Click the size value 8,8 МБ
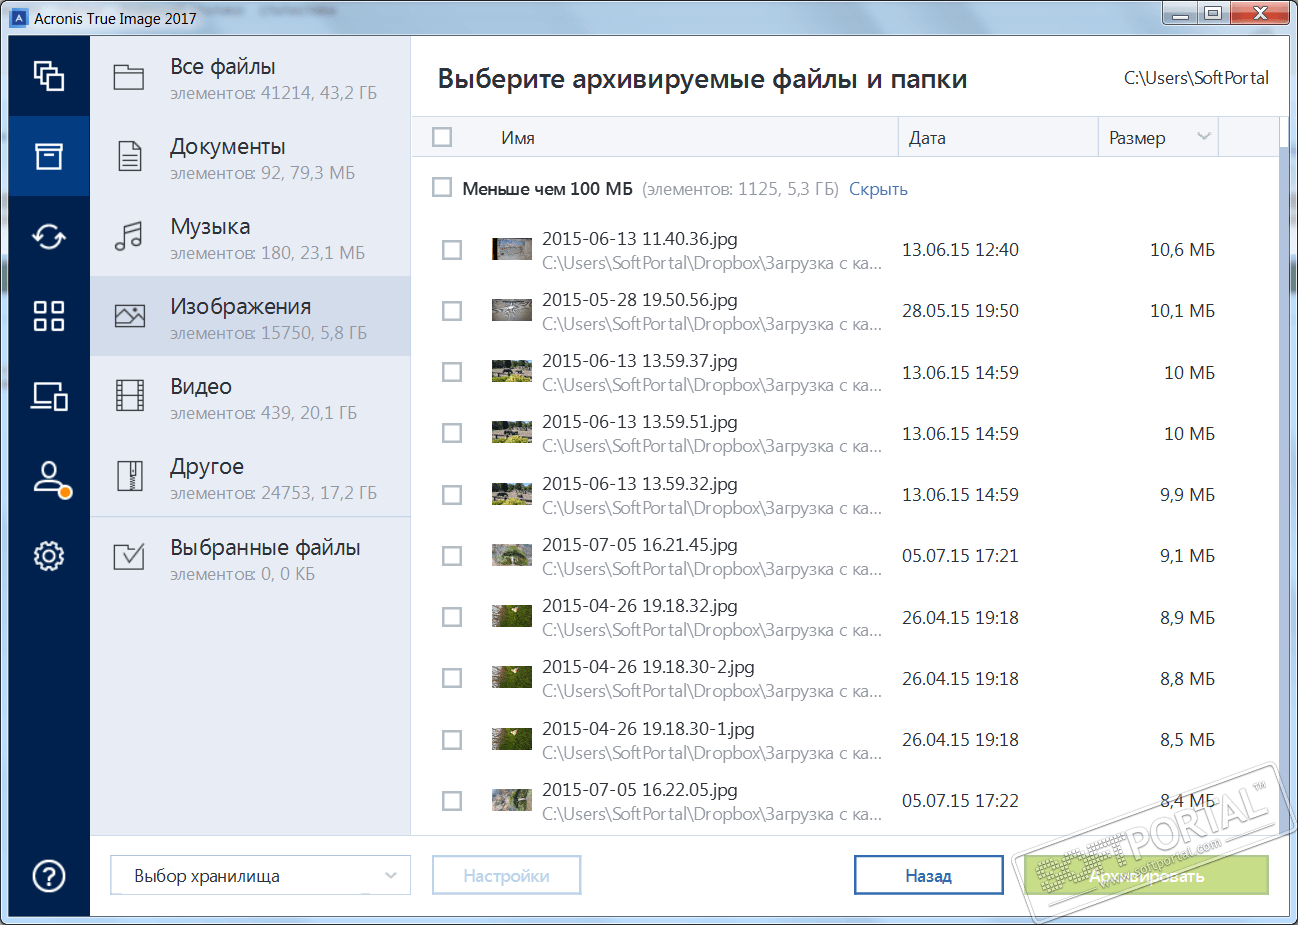The height and width of the screenshot is (925, 1298). pos(1187,678)
